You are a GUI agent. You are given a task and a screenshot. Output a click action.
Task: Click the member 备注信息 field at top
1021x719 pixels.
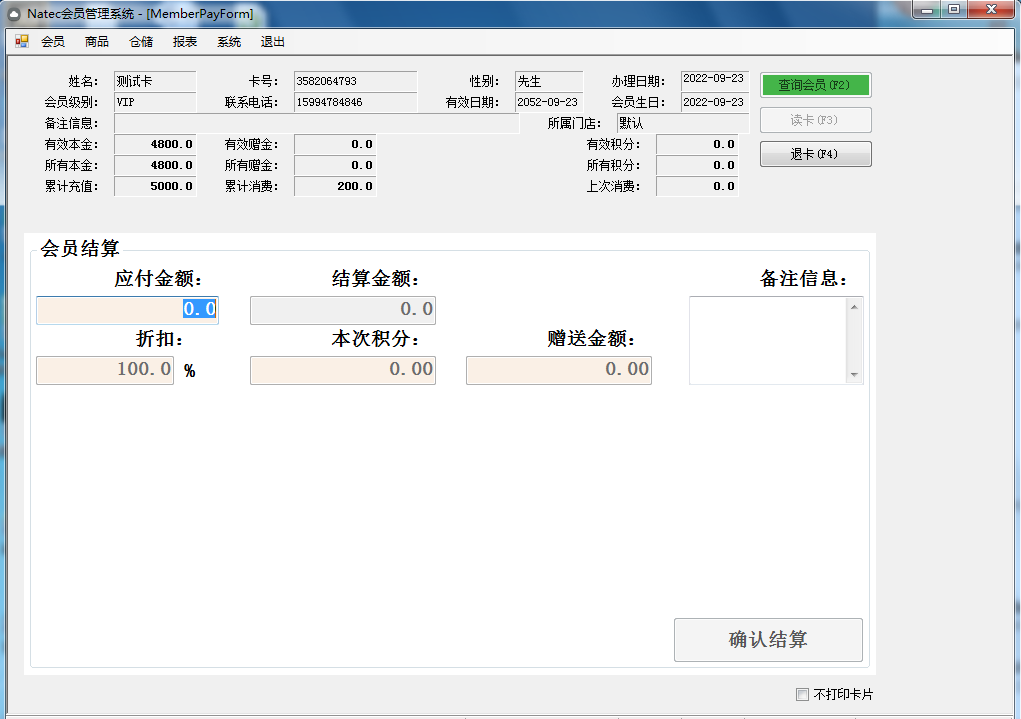[317, 123]
